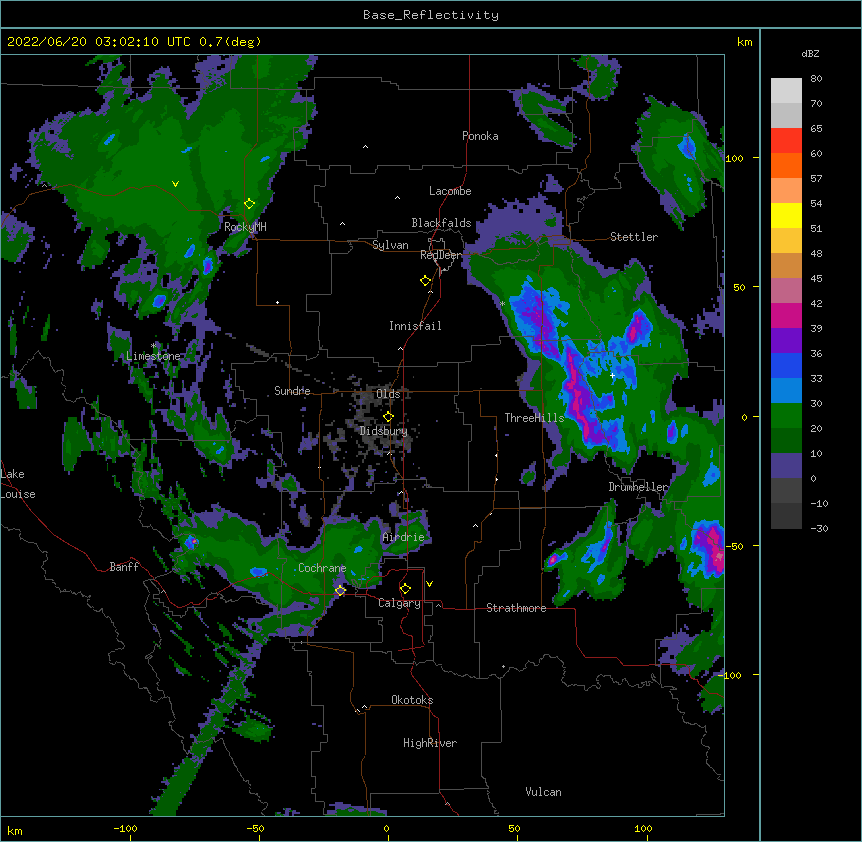Click the 100 tick on right vertical axis
Image resolution: width=862 pixels, height=842 pixels.
tap(734, 158)
